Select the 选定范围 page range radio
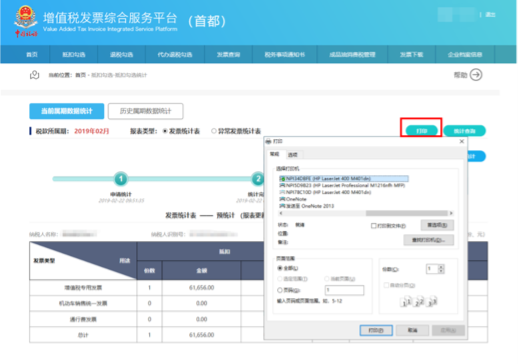The width and height of the screenshot is (518, 364). pyautogui.click(x=280, y=279)
